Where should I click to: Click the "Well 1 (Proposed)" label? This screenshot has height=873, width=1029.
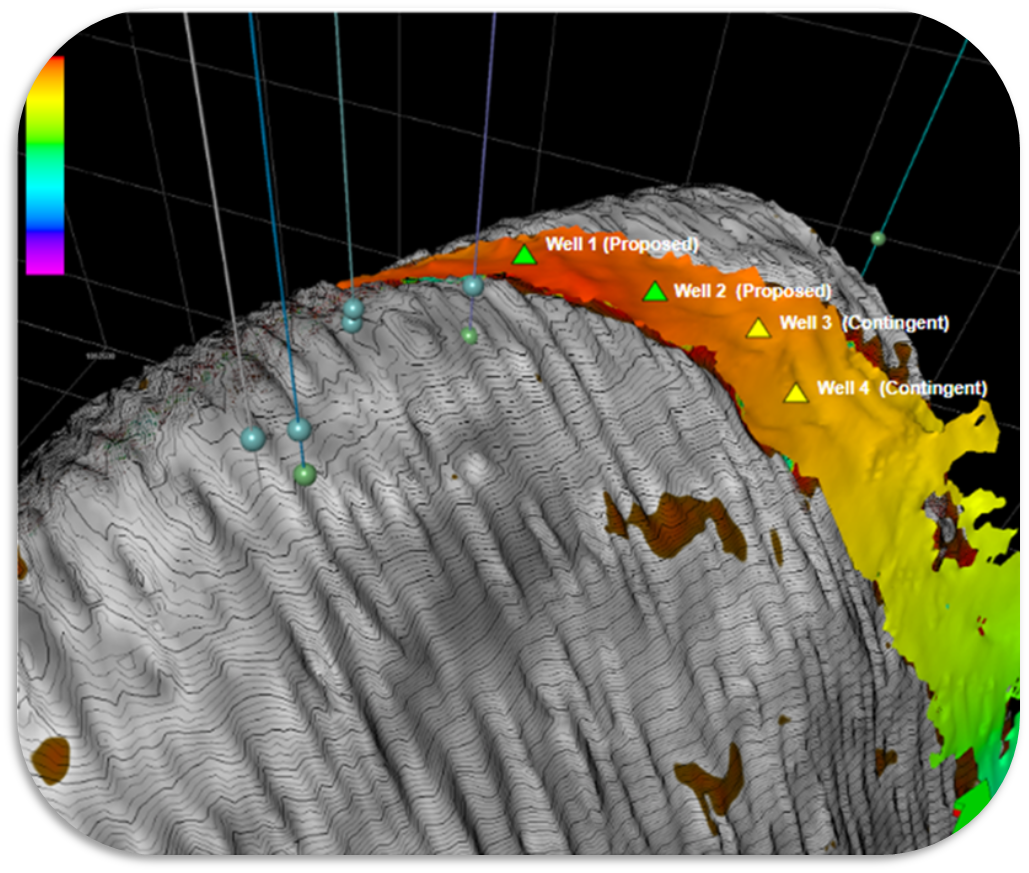[621, 243]
